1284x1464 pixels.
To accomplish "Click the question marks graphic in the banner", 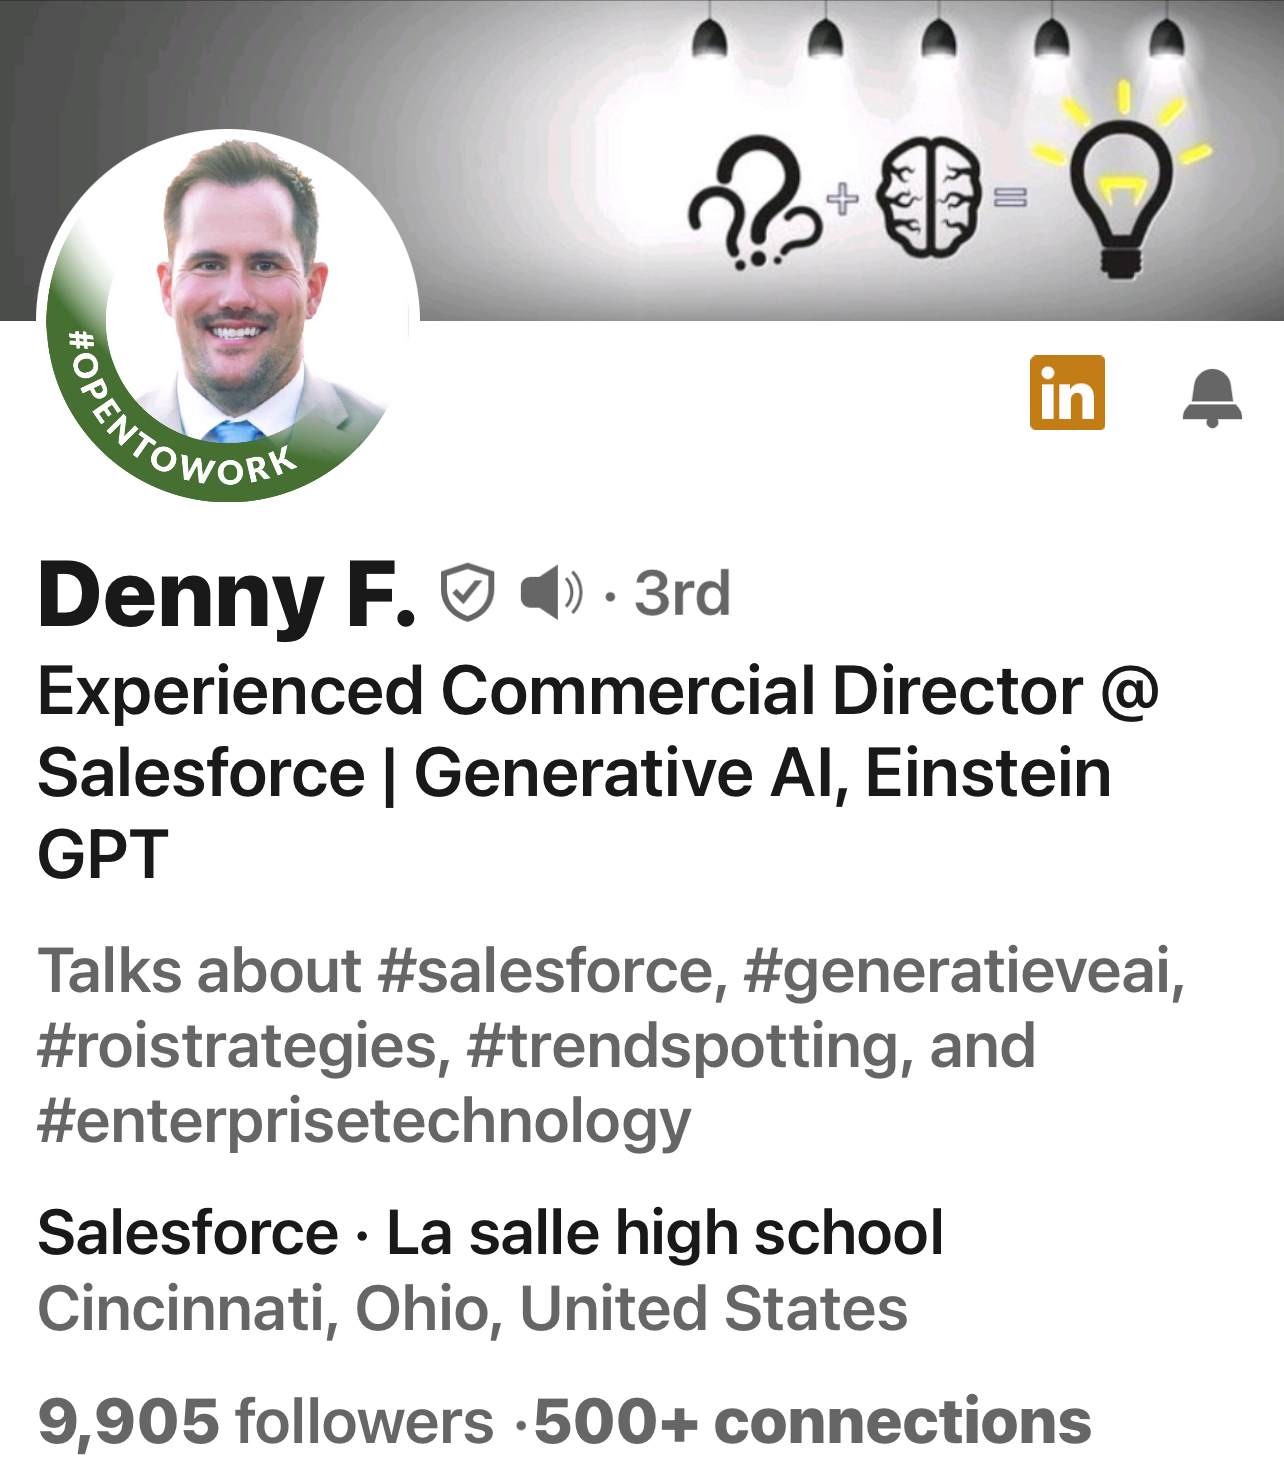I will (752, 203).
